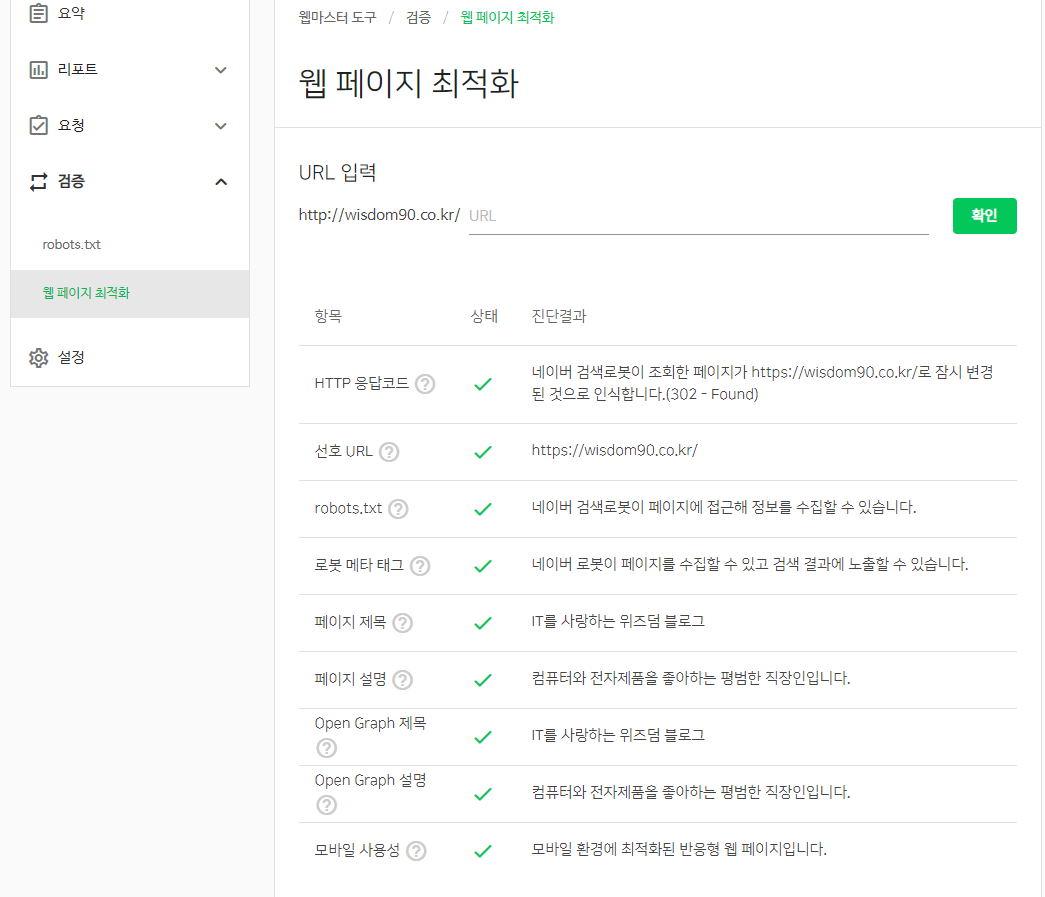Open the help tooltip for 선호 URL

click(389, 451)
